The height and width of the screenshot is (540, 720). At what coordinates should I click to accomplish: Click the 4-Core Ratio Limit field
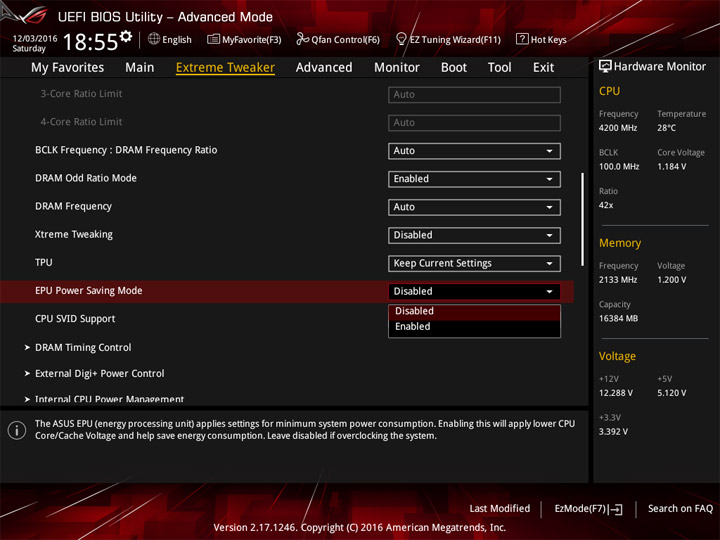coord(474,123)
